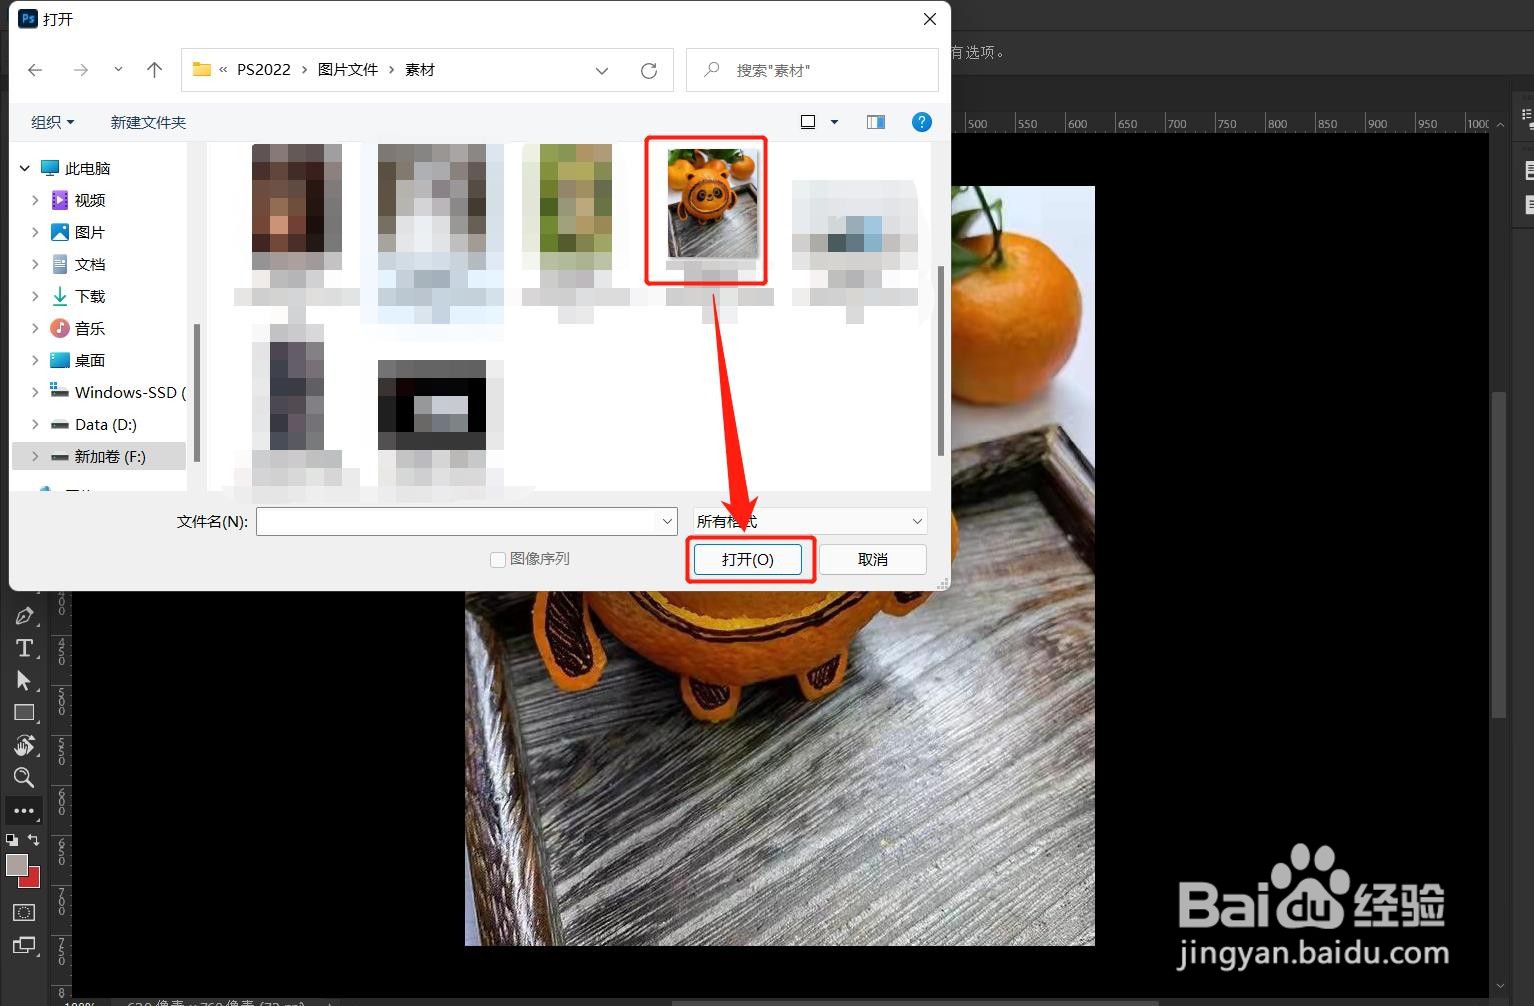Expand the 文档 folder node
The image size is (1534, 1006).
tap(35, 264)
